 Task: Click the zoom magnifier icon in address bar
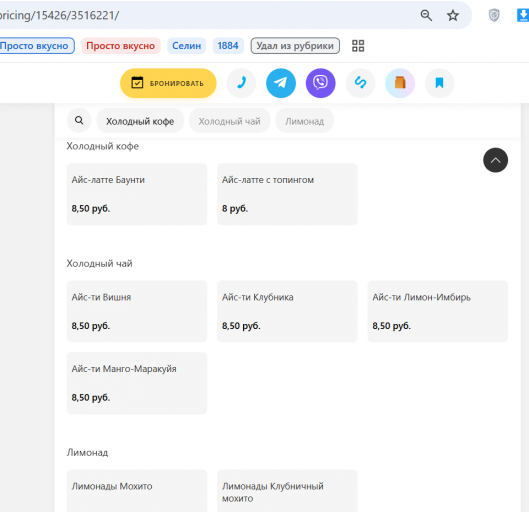[426, 15]
